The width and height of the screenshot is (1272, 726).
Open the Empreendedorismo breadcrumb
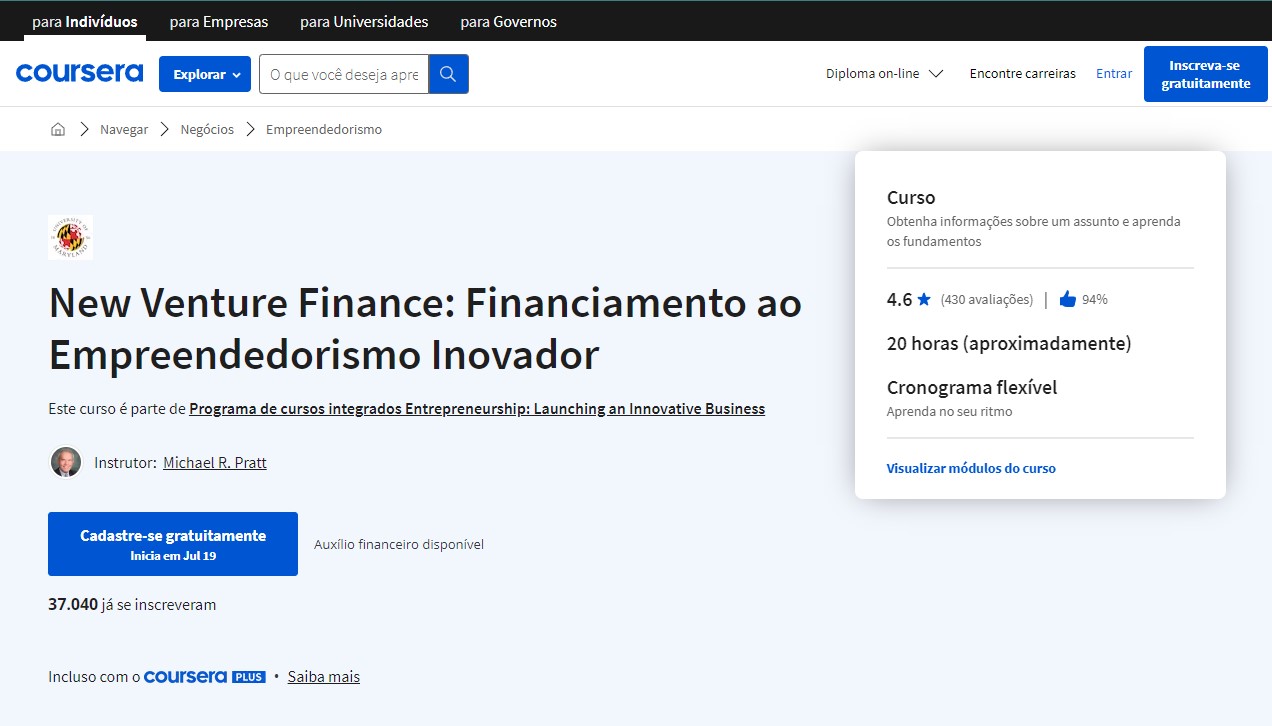324,129
